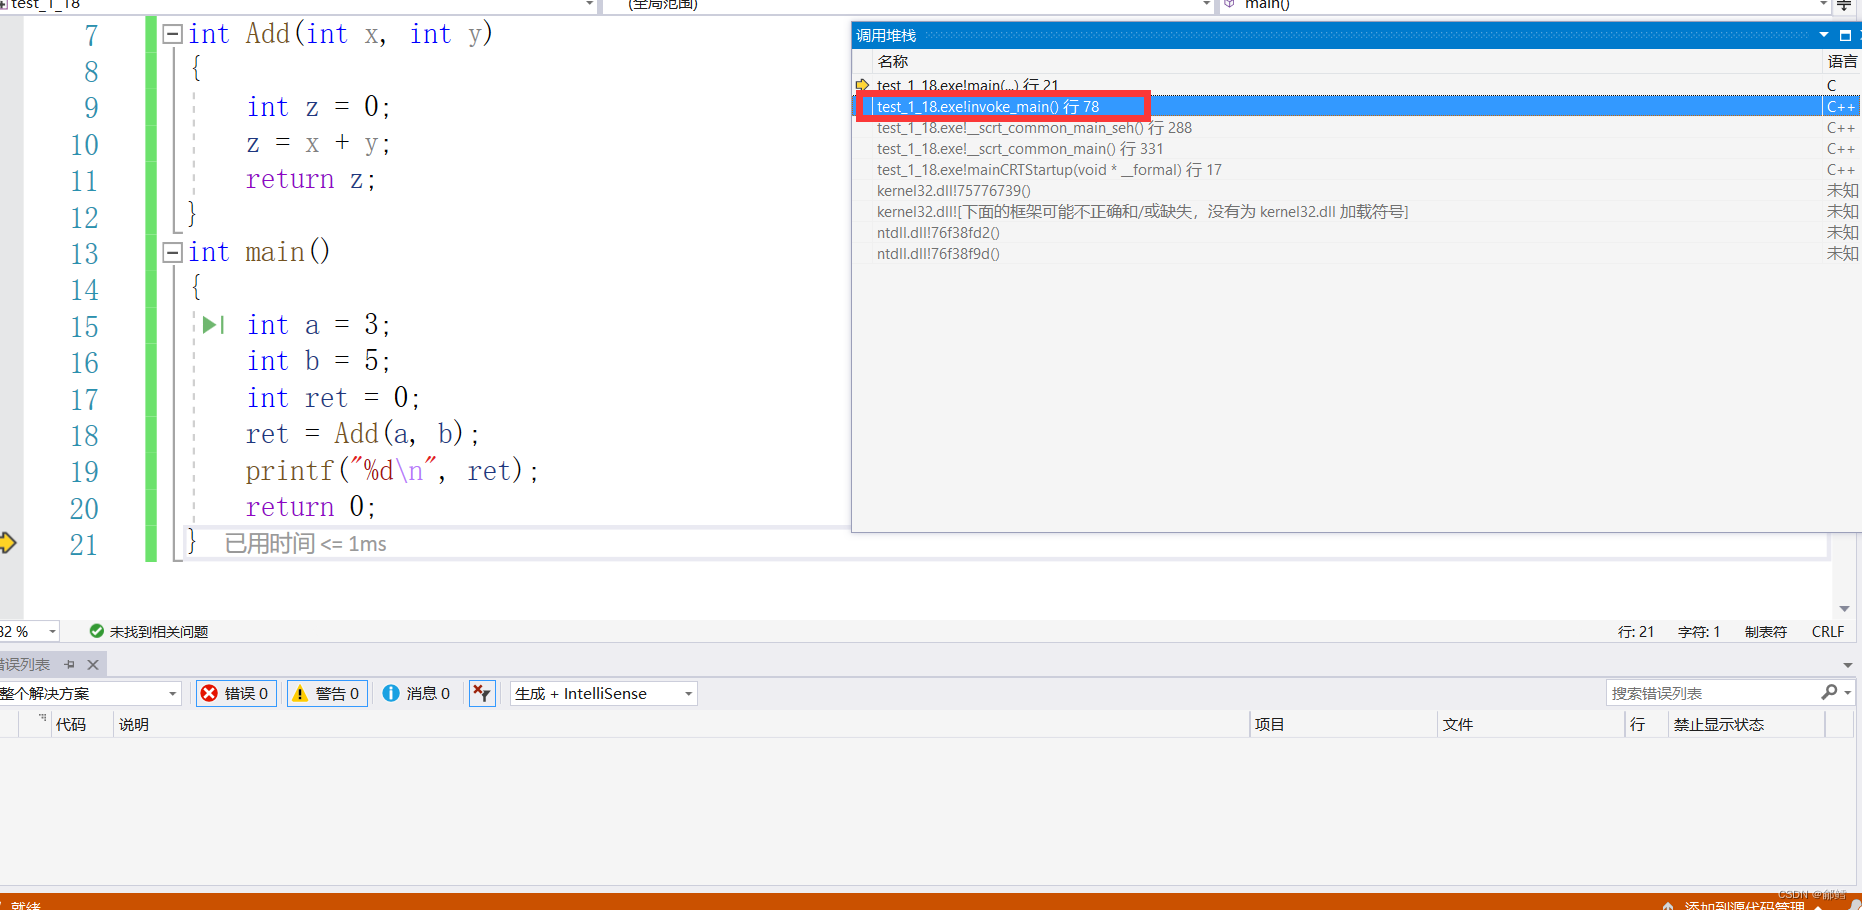
Task: Toggle the 警告 0 warnings filter
Action: 327,693
